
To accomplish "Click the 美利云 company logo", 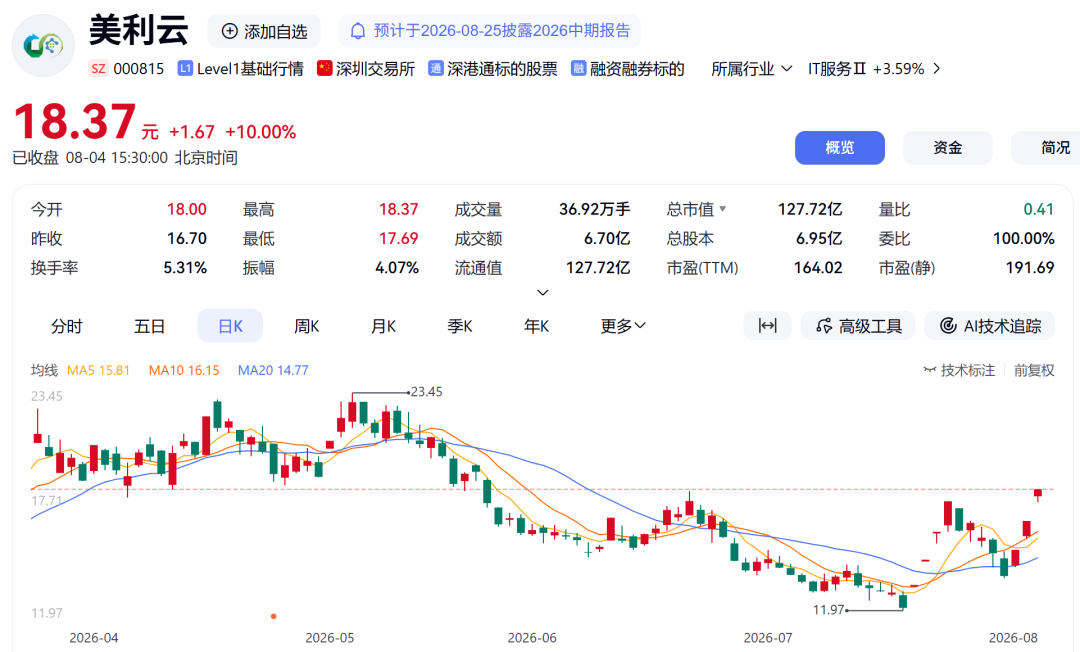I will coord(43,45).
